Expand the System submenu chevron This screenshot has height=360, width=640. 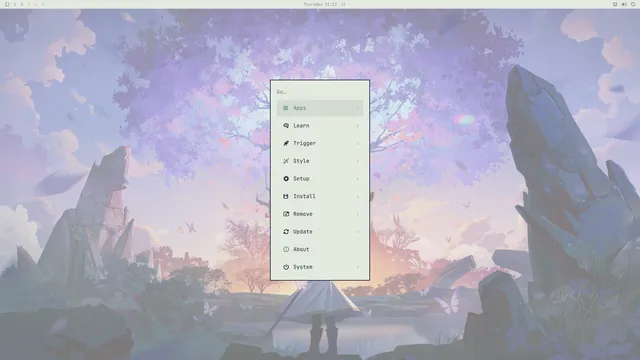[358, 267]
